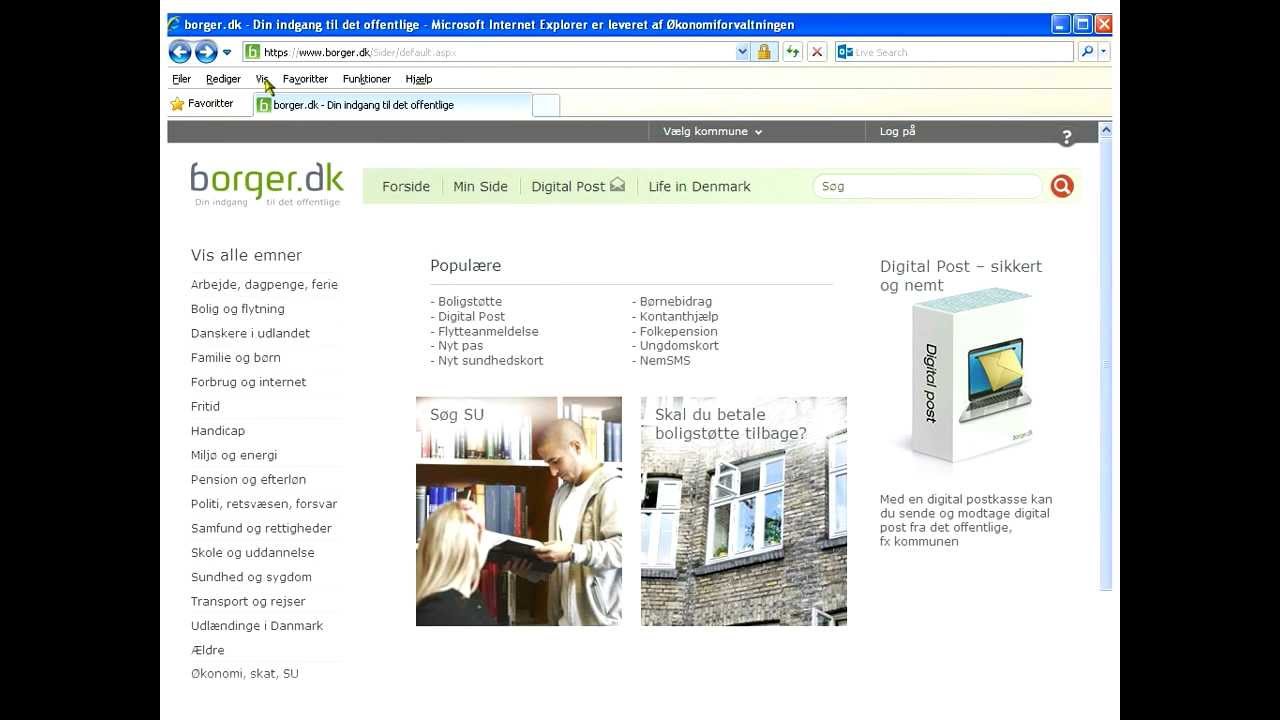Viewport: 1280px width, 720px height.
Task: Open a new blank tab
Action: [x=546, y=105]
